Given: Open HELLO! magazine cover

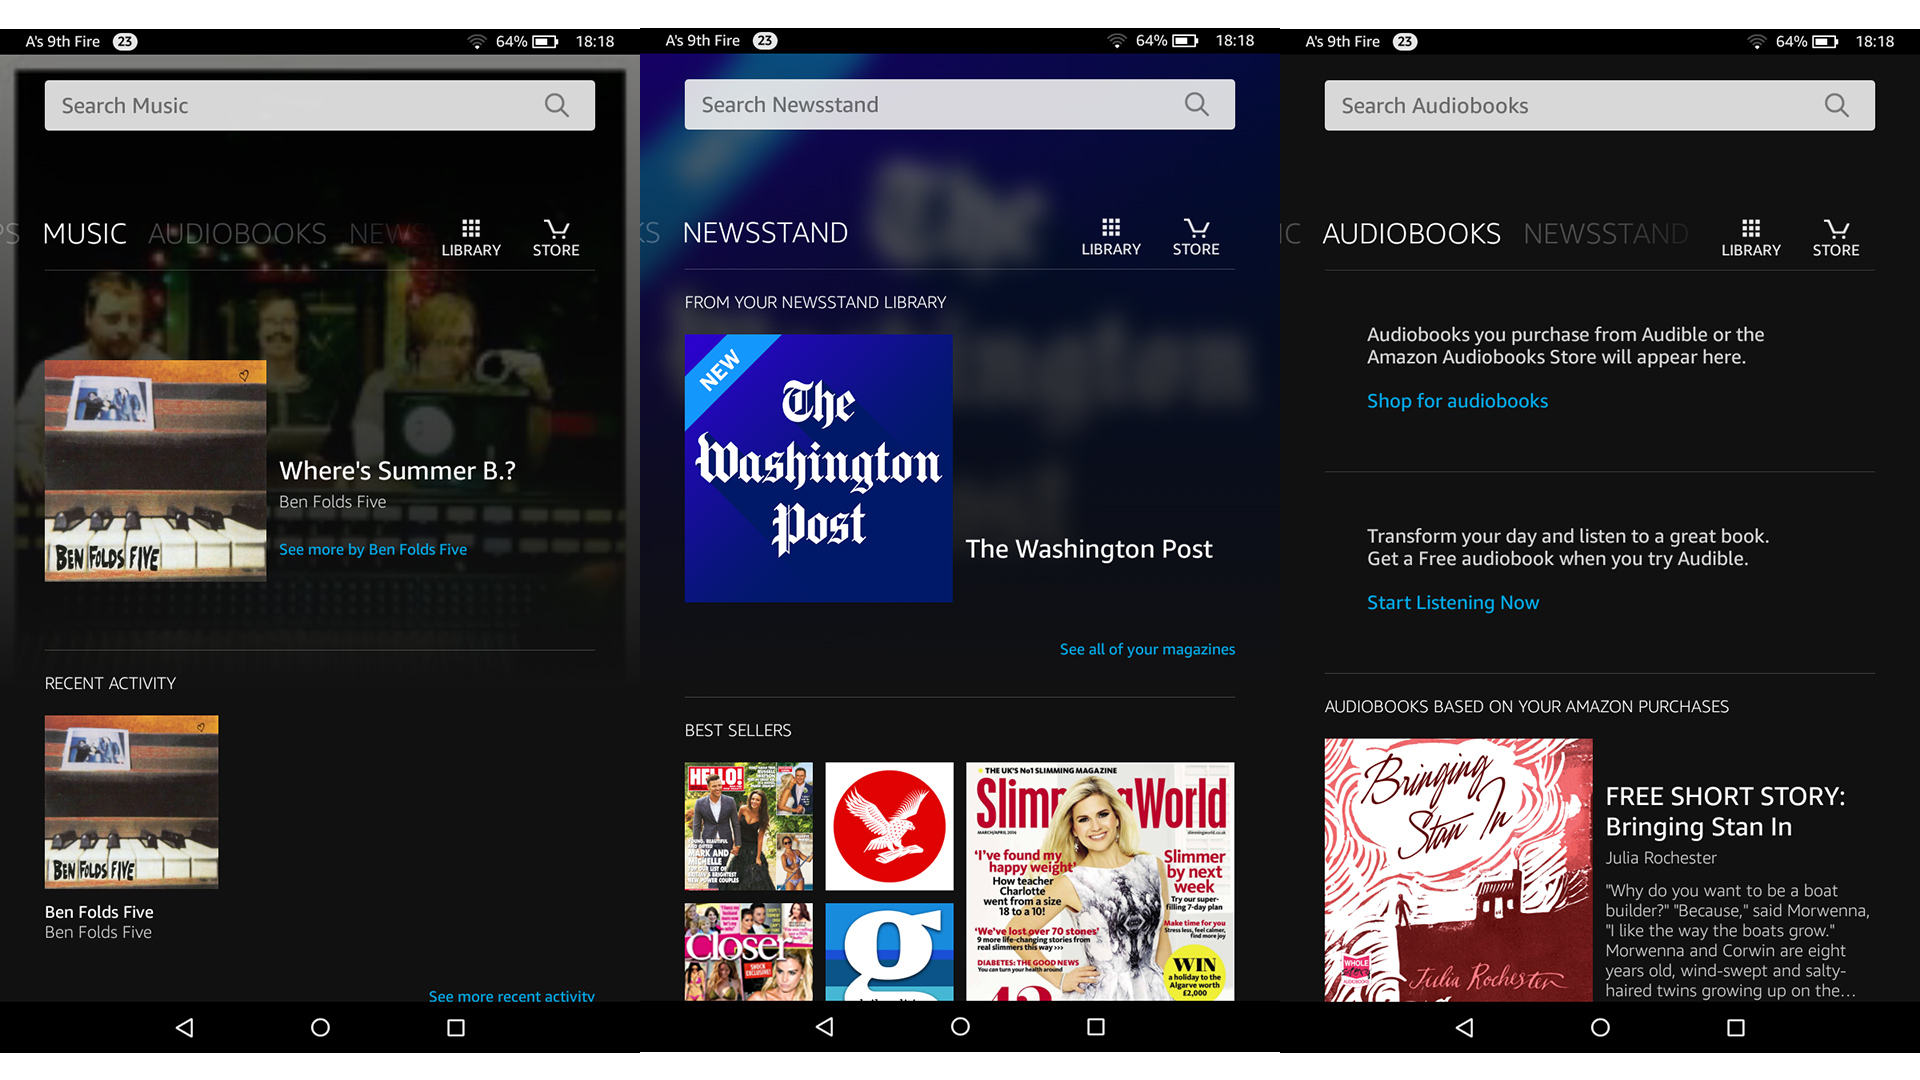Looking at the screenshot, I should 749,826.
